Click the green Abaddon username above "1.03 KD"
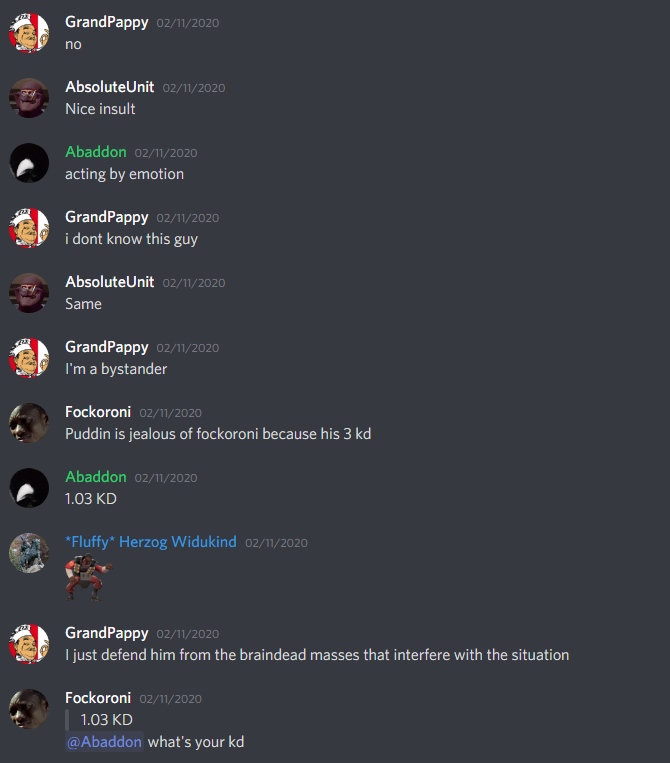 [96, 477]
